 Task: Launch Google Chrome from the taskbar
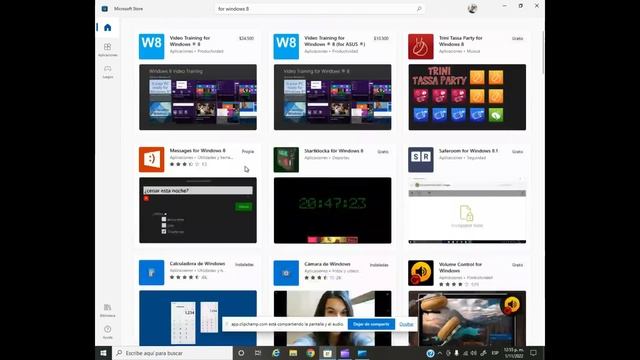pos(311,353)
